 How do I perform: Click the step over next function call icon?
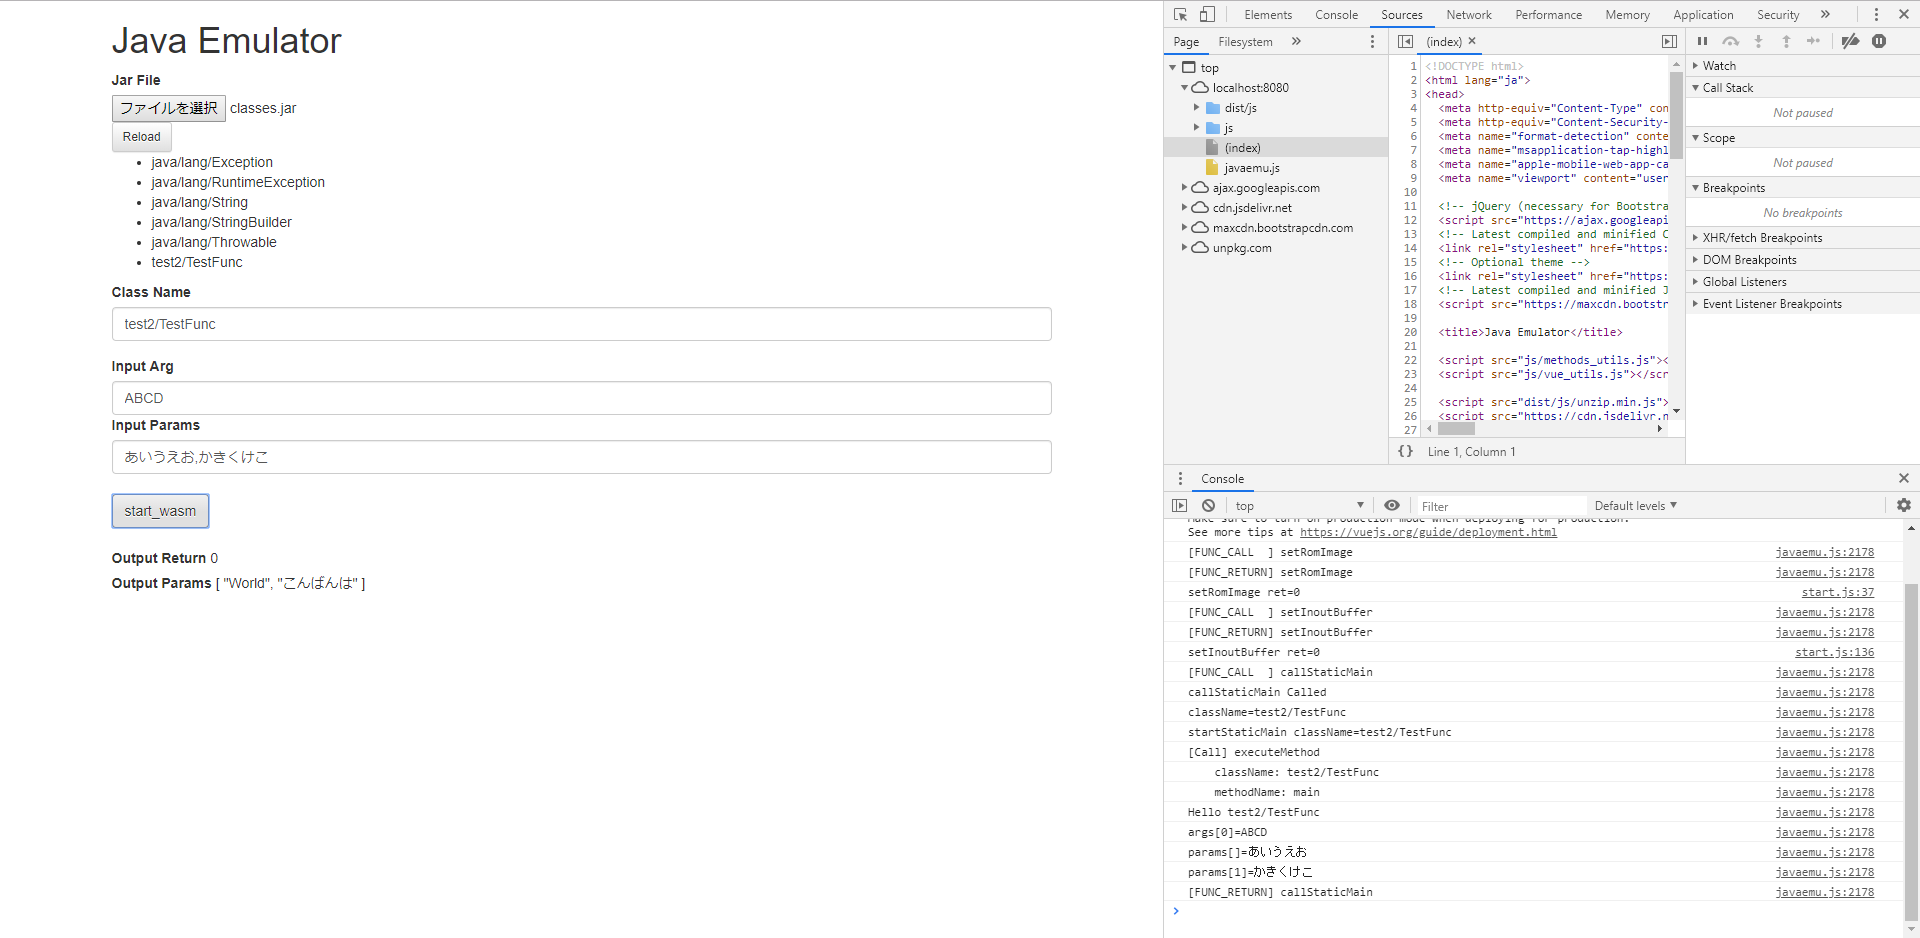click(1731, 41)
